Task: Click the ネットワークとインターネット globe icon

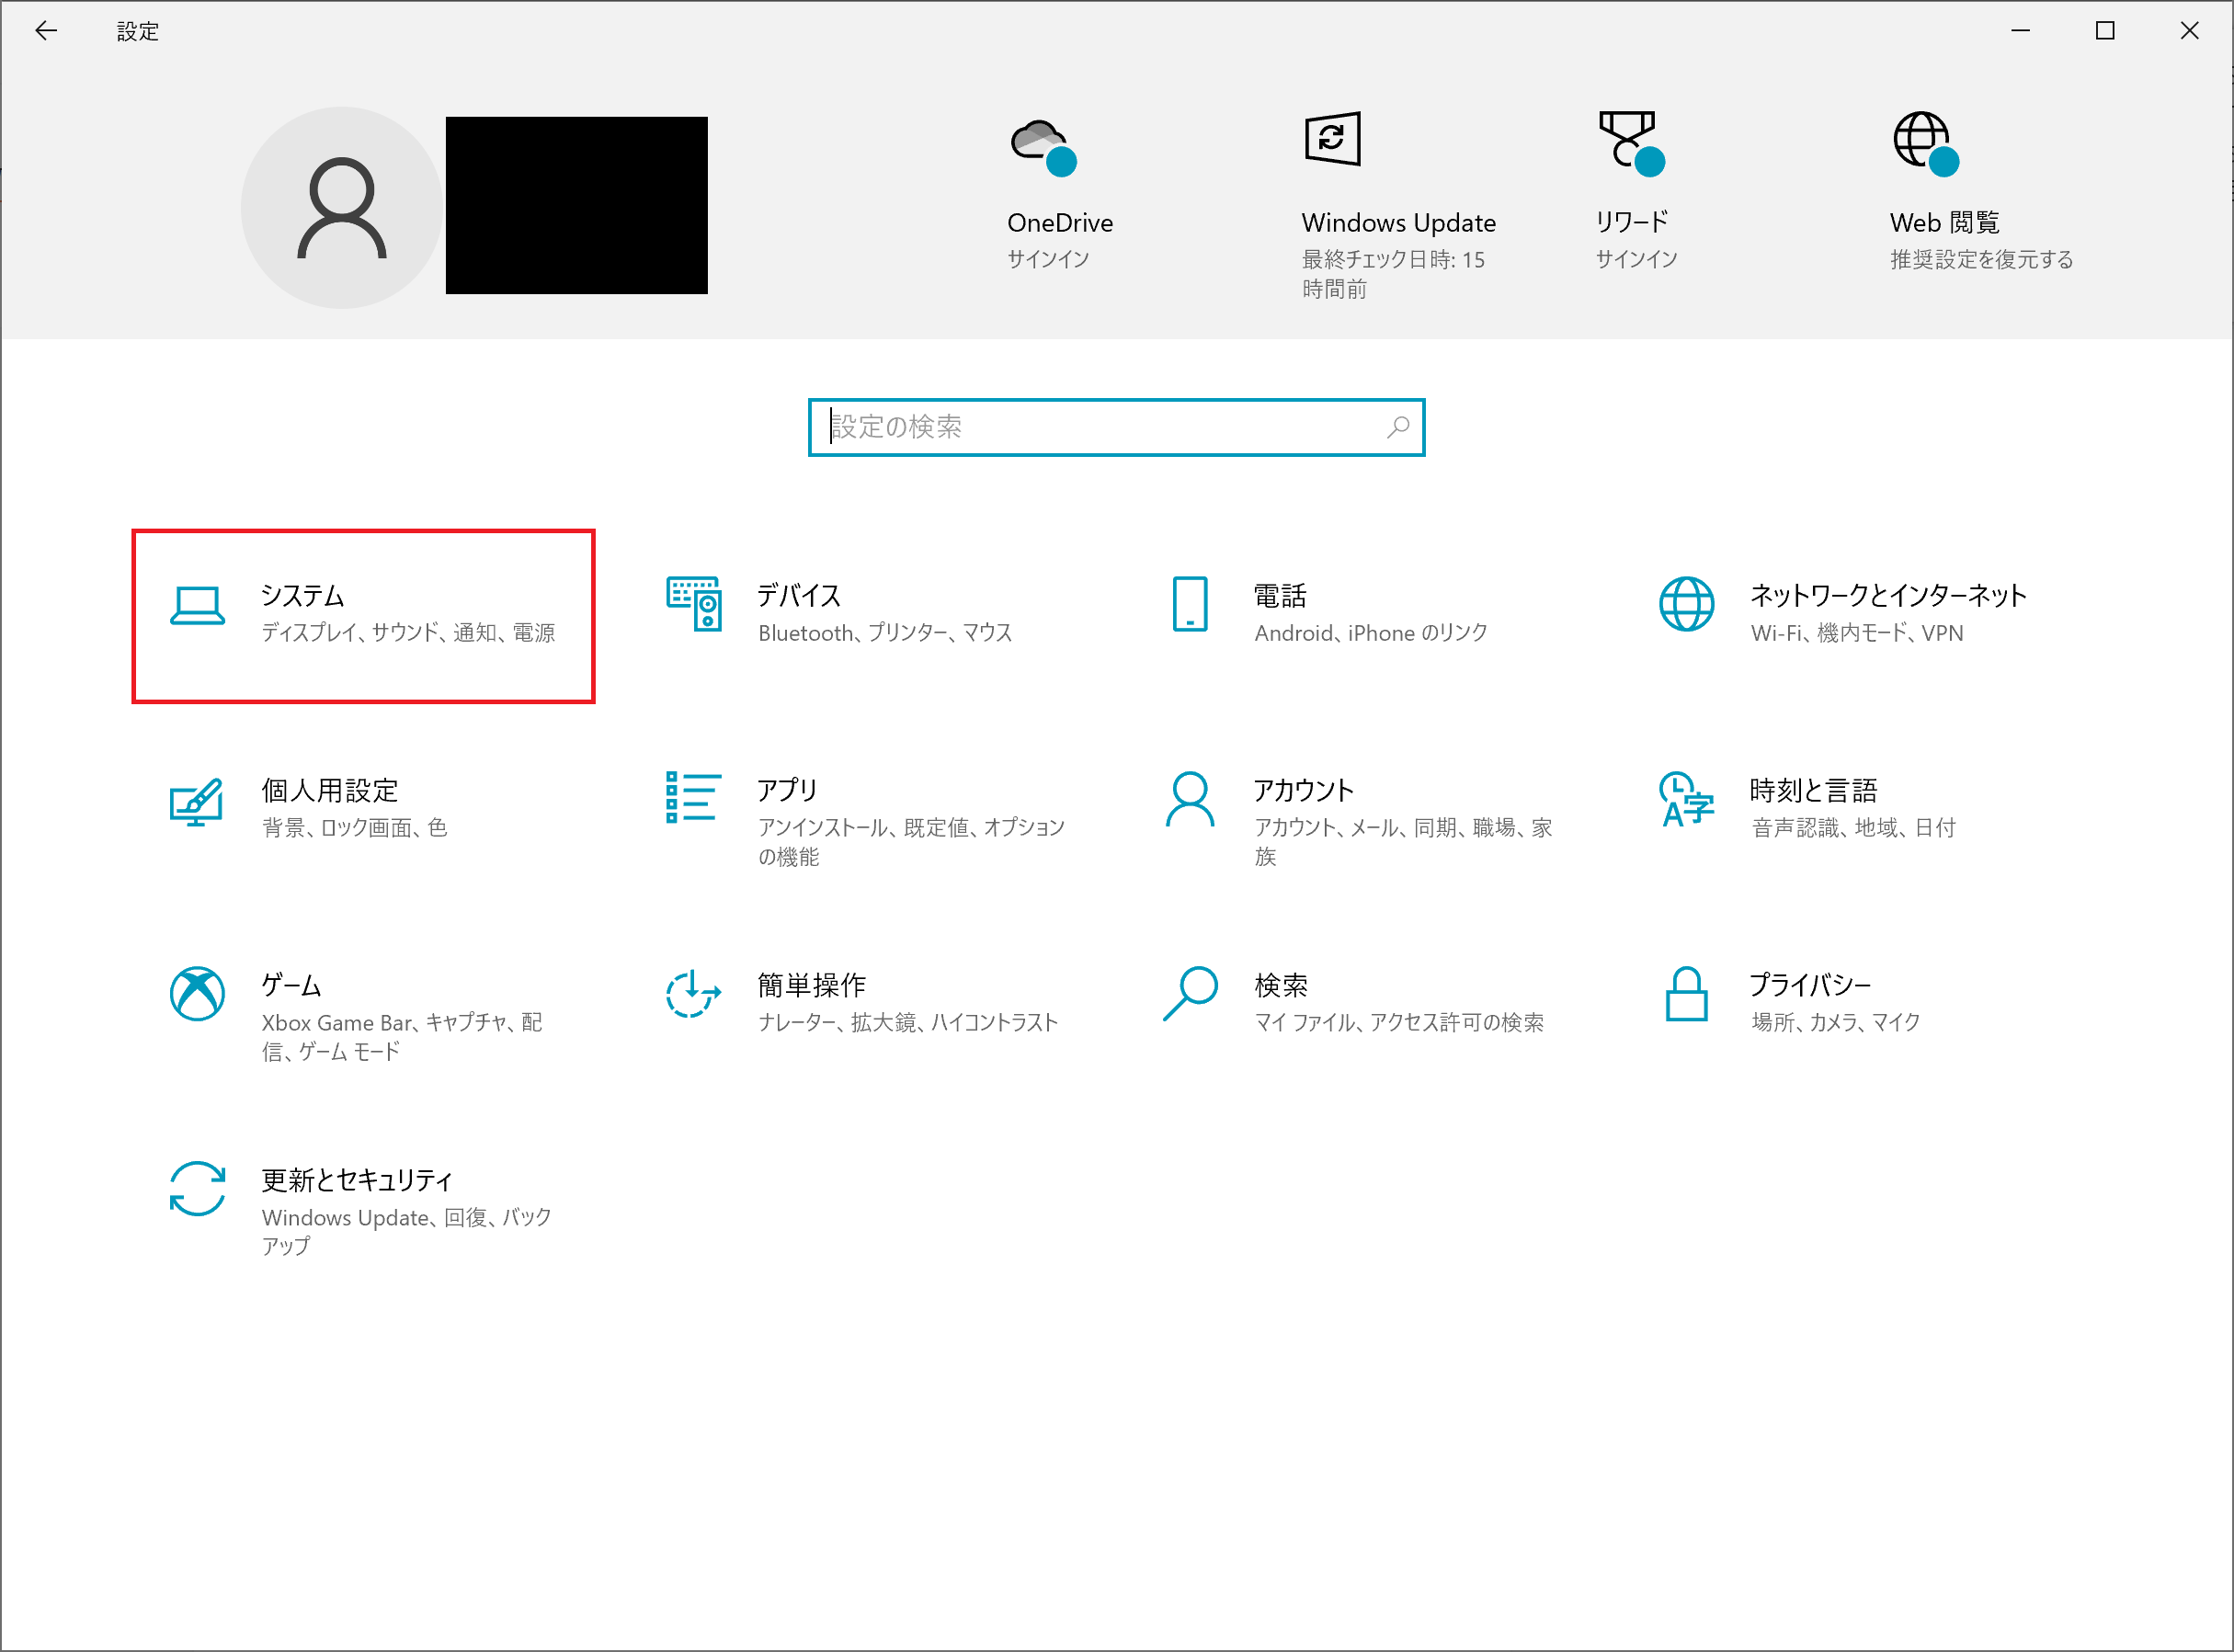Action: coord(1687,604)
